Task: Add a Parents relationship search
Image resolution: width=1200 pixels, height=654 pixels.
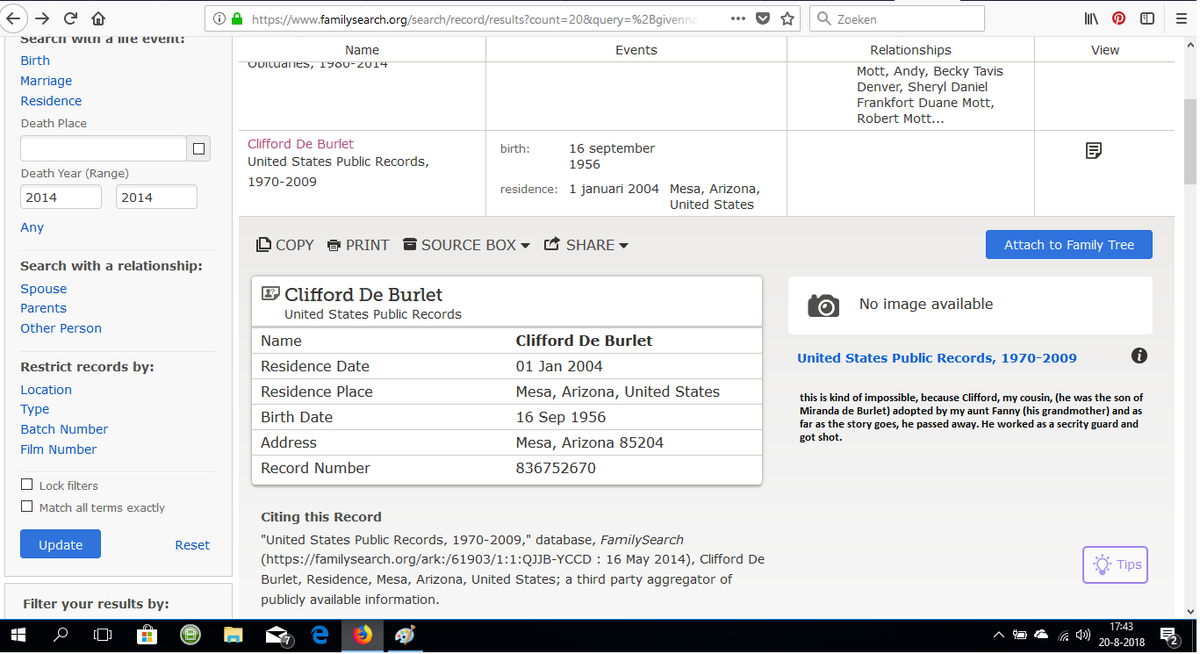Action: click(x=44, y=309)
